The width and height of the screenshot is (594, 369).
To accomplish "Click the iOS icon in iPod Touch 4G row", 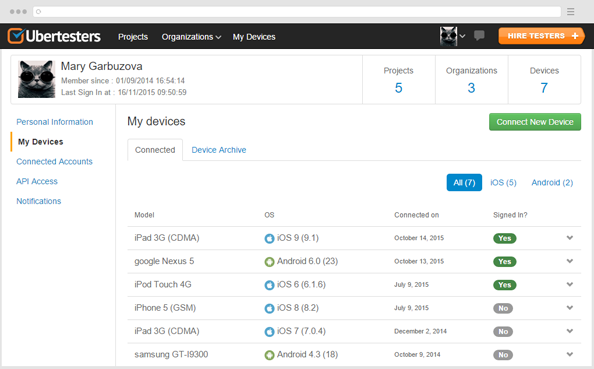I will 269,285.
